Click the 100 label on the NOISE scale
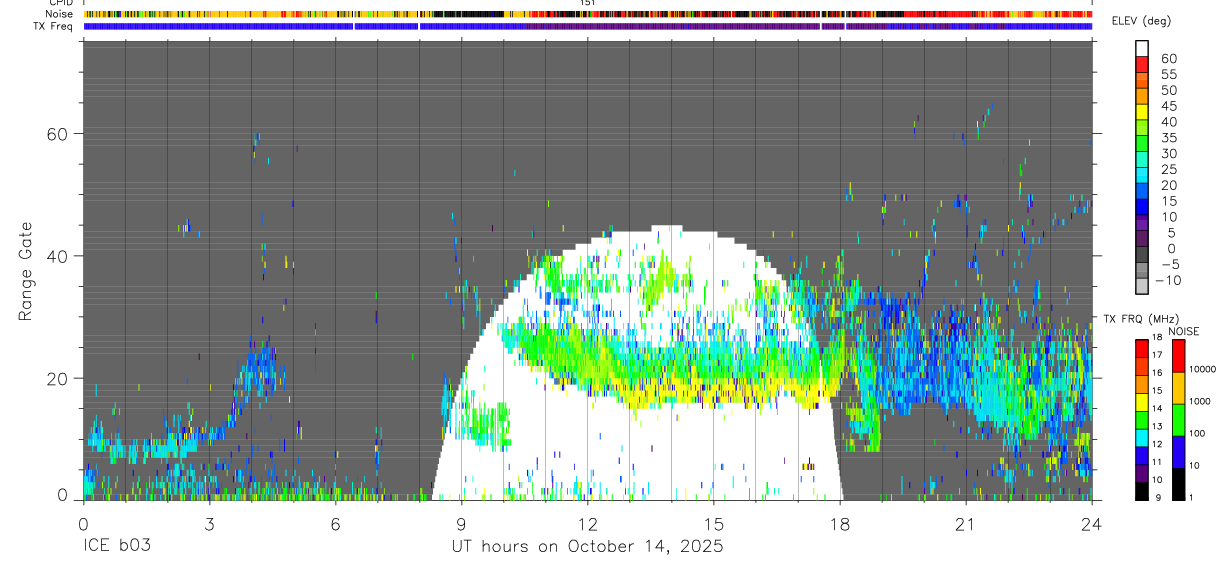The image size is (1228, 567). pos(1196,433)
